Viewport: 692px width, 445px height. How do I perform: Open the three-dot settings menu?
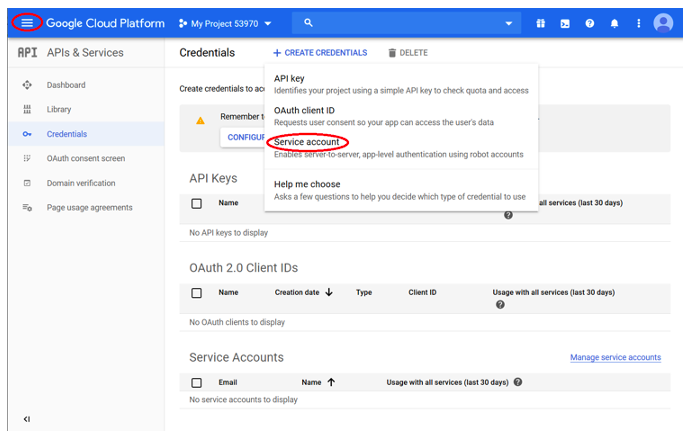pyautogui.click(x=639, y=23)
